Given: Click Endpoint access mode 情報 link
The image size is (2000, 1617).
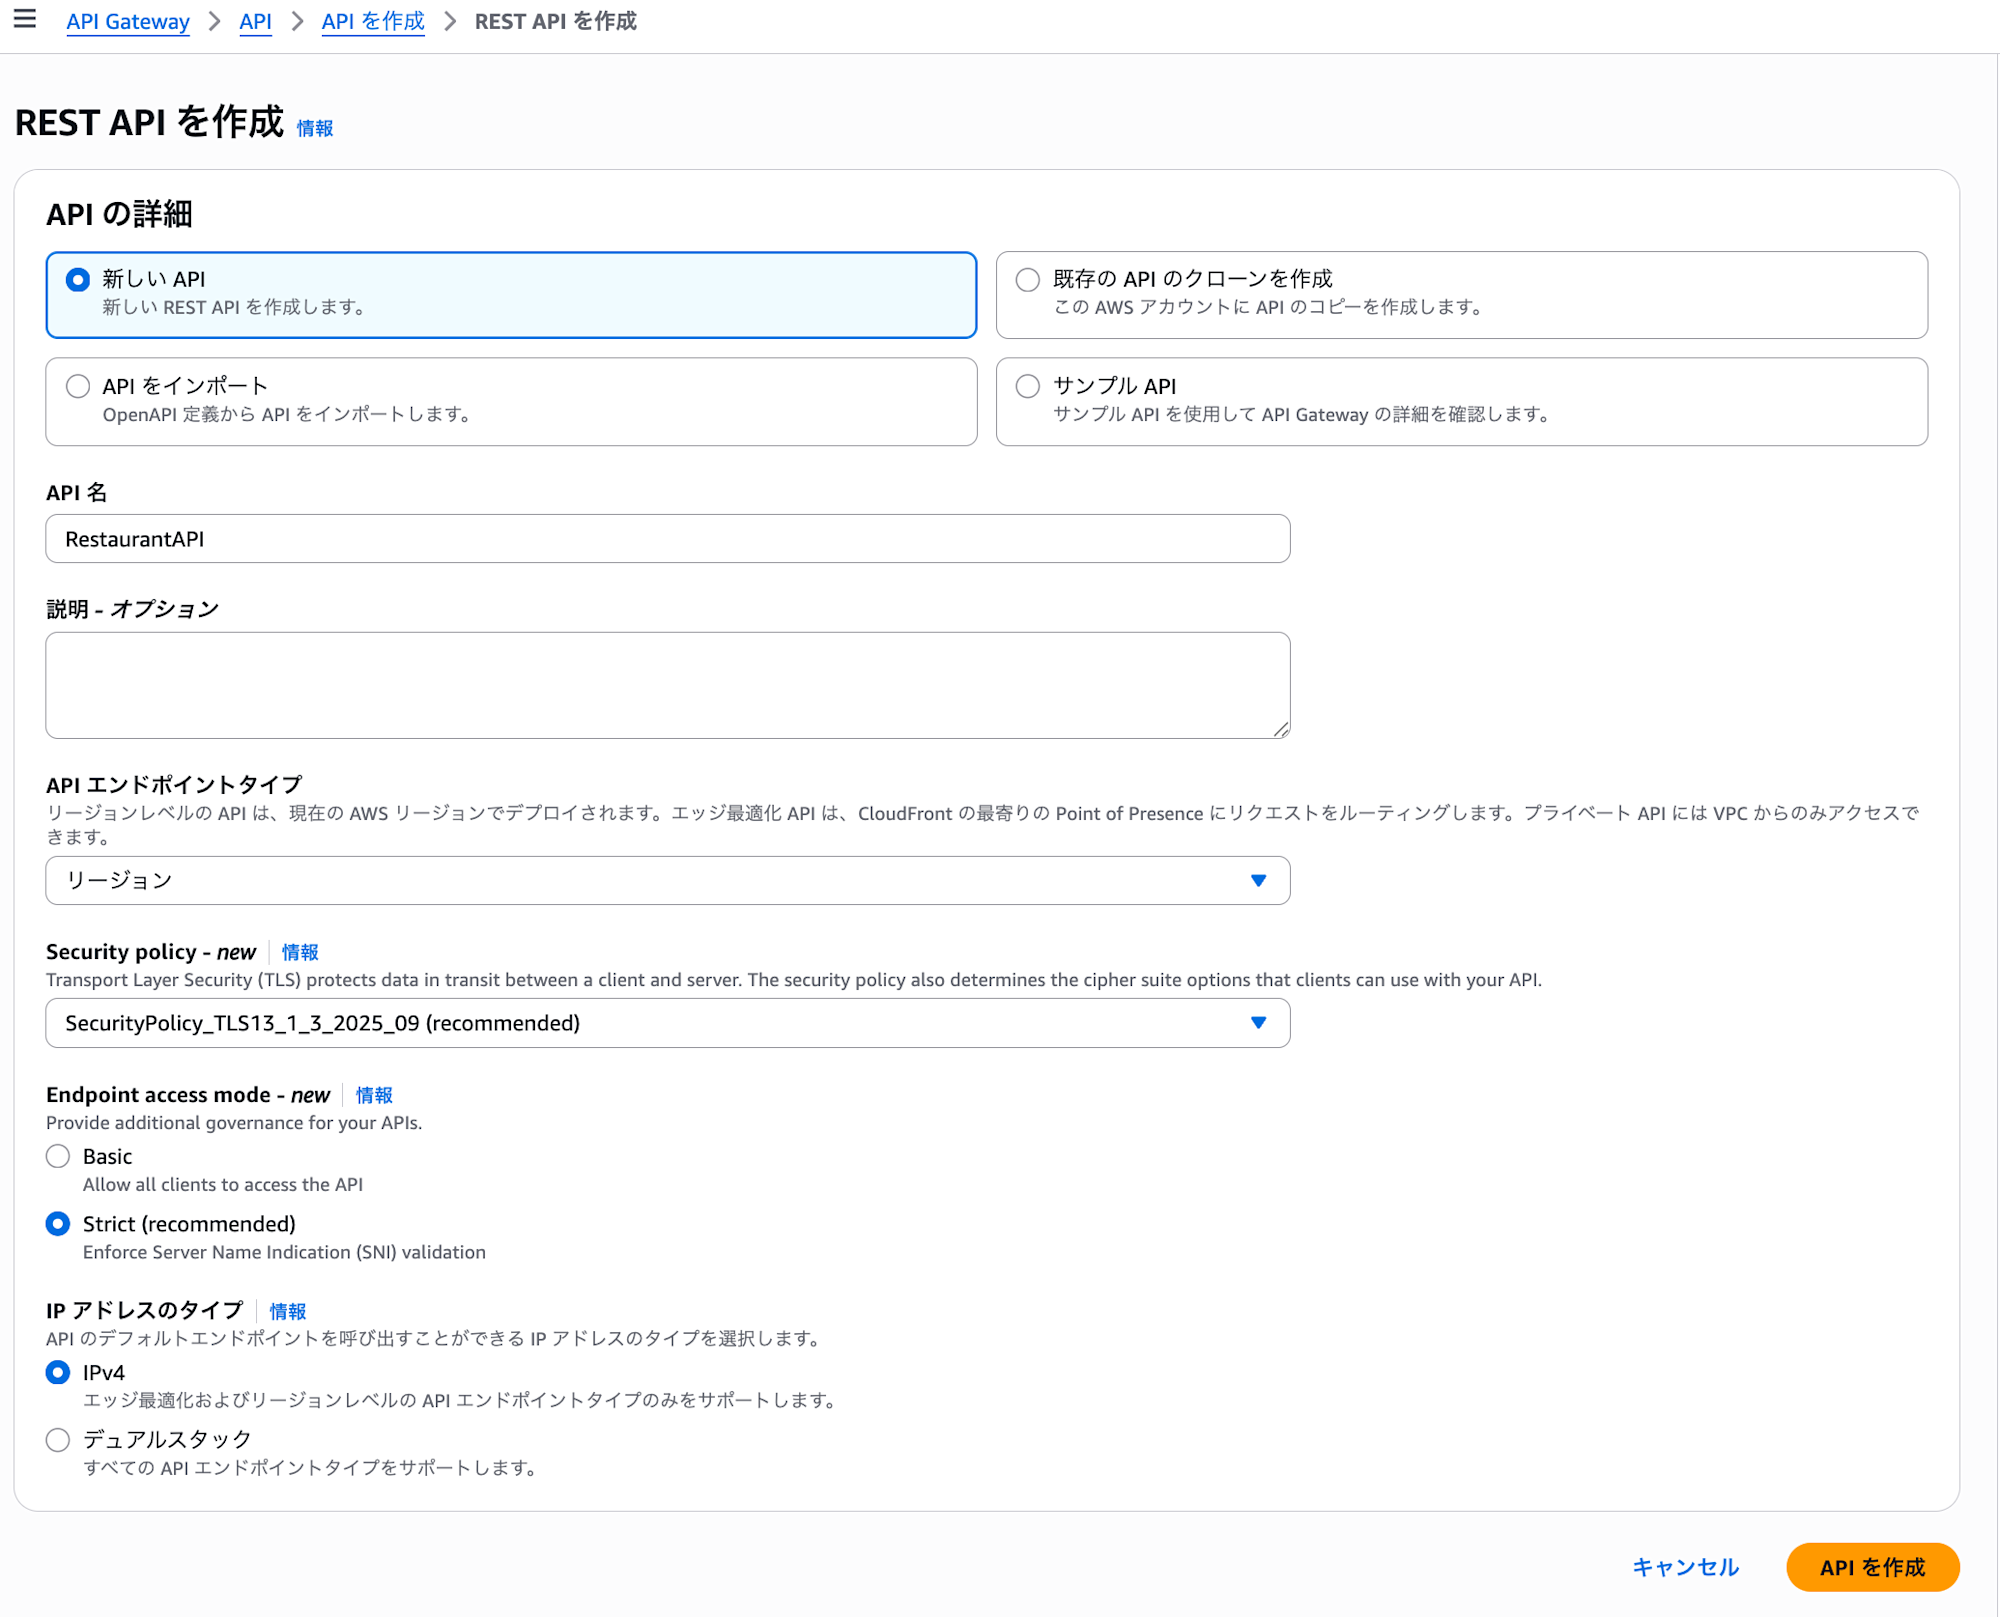Looking at the screenshot, I should click(x=375, y=1095).
